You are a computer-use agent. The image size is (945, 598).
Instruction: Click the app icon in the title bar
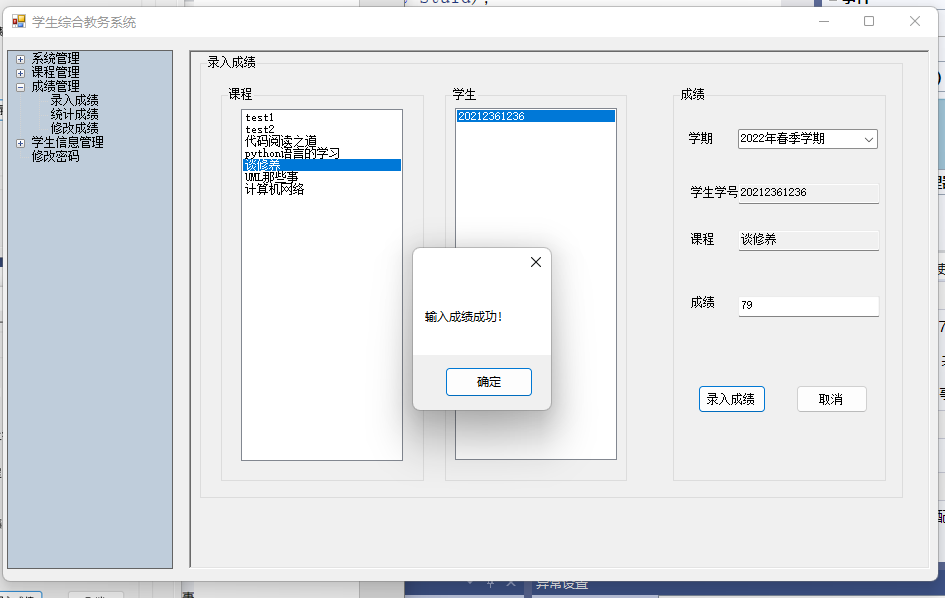[19, 22]
